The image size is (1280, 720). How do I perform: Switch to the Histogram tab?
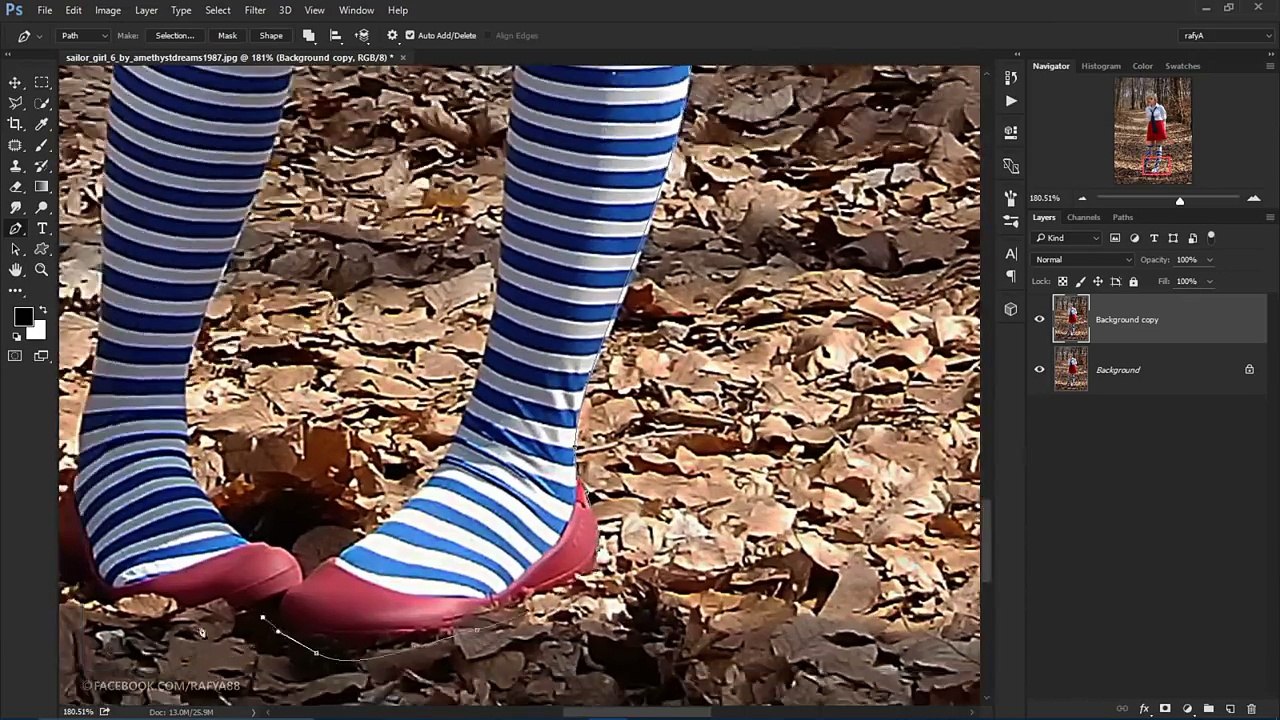tap(1101, 66)
